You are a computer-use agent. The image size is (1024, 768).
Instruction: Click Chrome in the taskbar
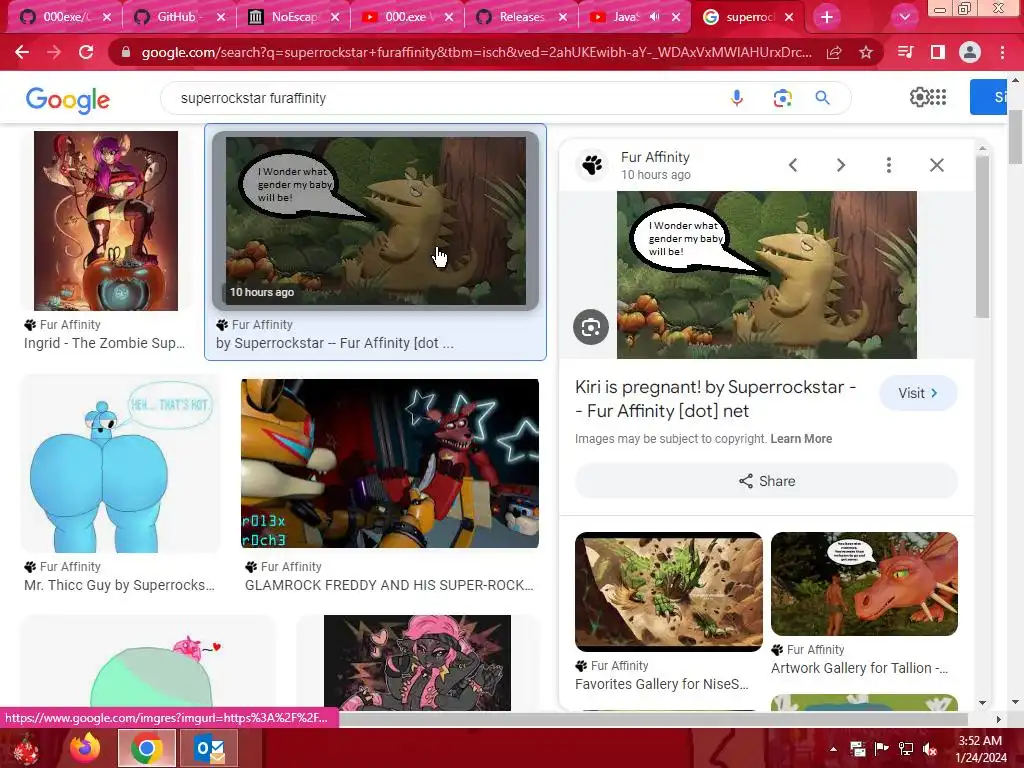(x=146, y=748)
